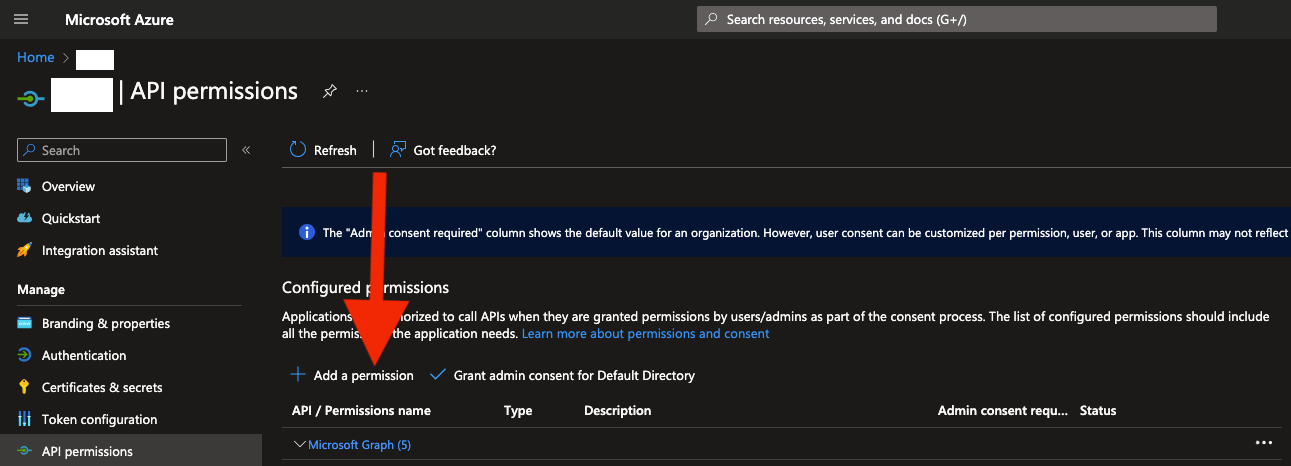Viewport: 1291px width, 466px height.
Task: Click the Branding & properties icon
Action: [24, 323]
